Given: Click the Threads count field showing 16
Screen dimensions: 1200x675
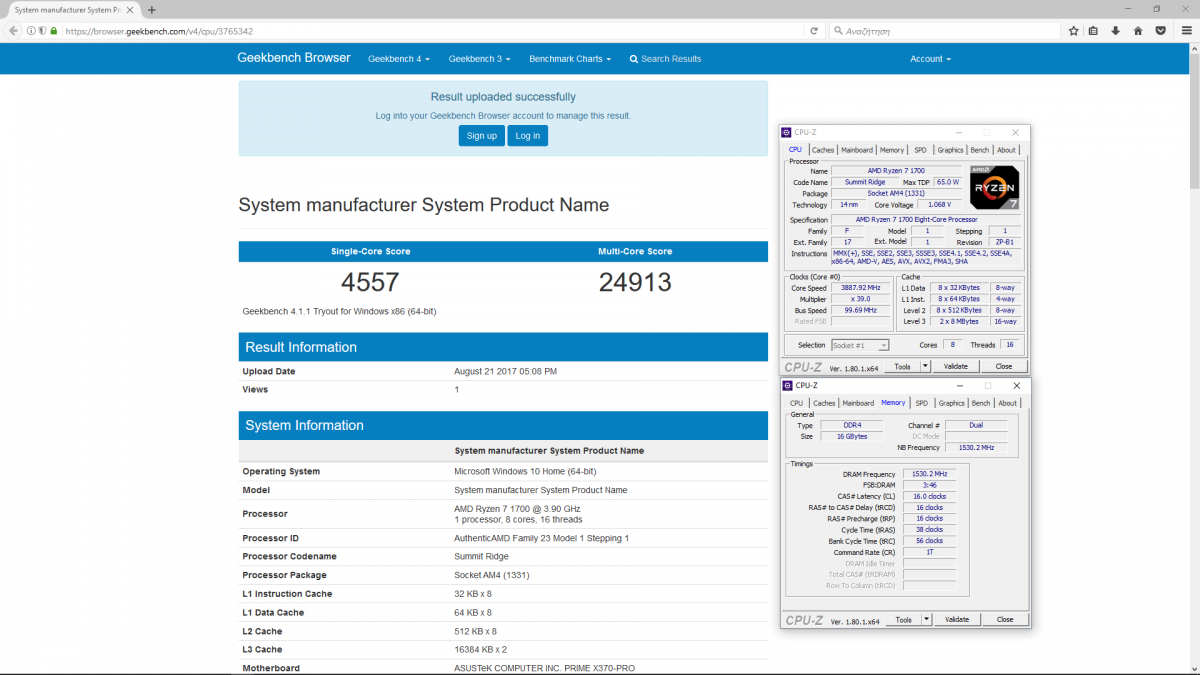Looking at the screenshot, I should pos(1009,345).
